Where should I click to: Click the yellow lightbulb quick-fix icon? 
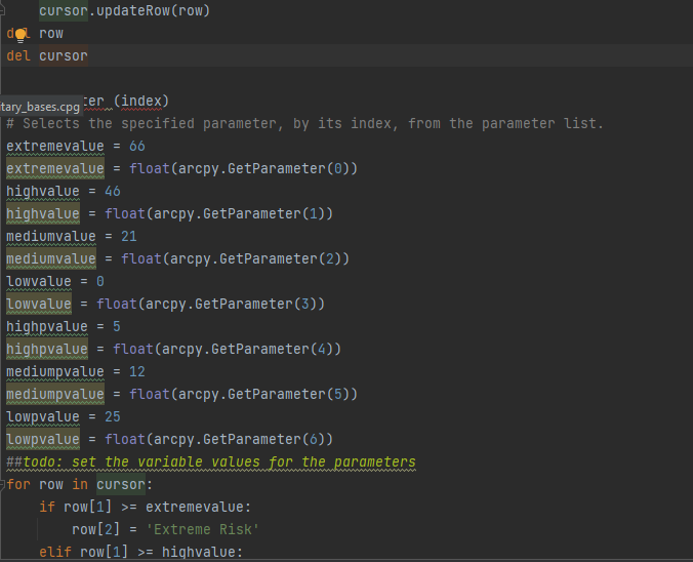20,35
